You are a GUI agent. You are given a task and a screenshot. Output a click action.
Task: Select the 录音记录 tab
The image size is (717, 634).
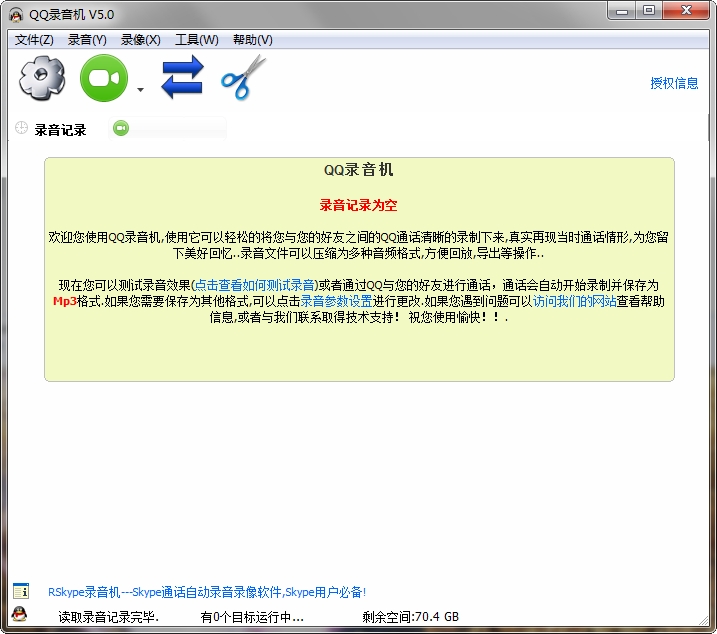60,130
